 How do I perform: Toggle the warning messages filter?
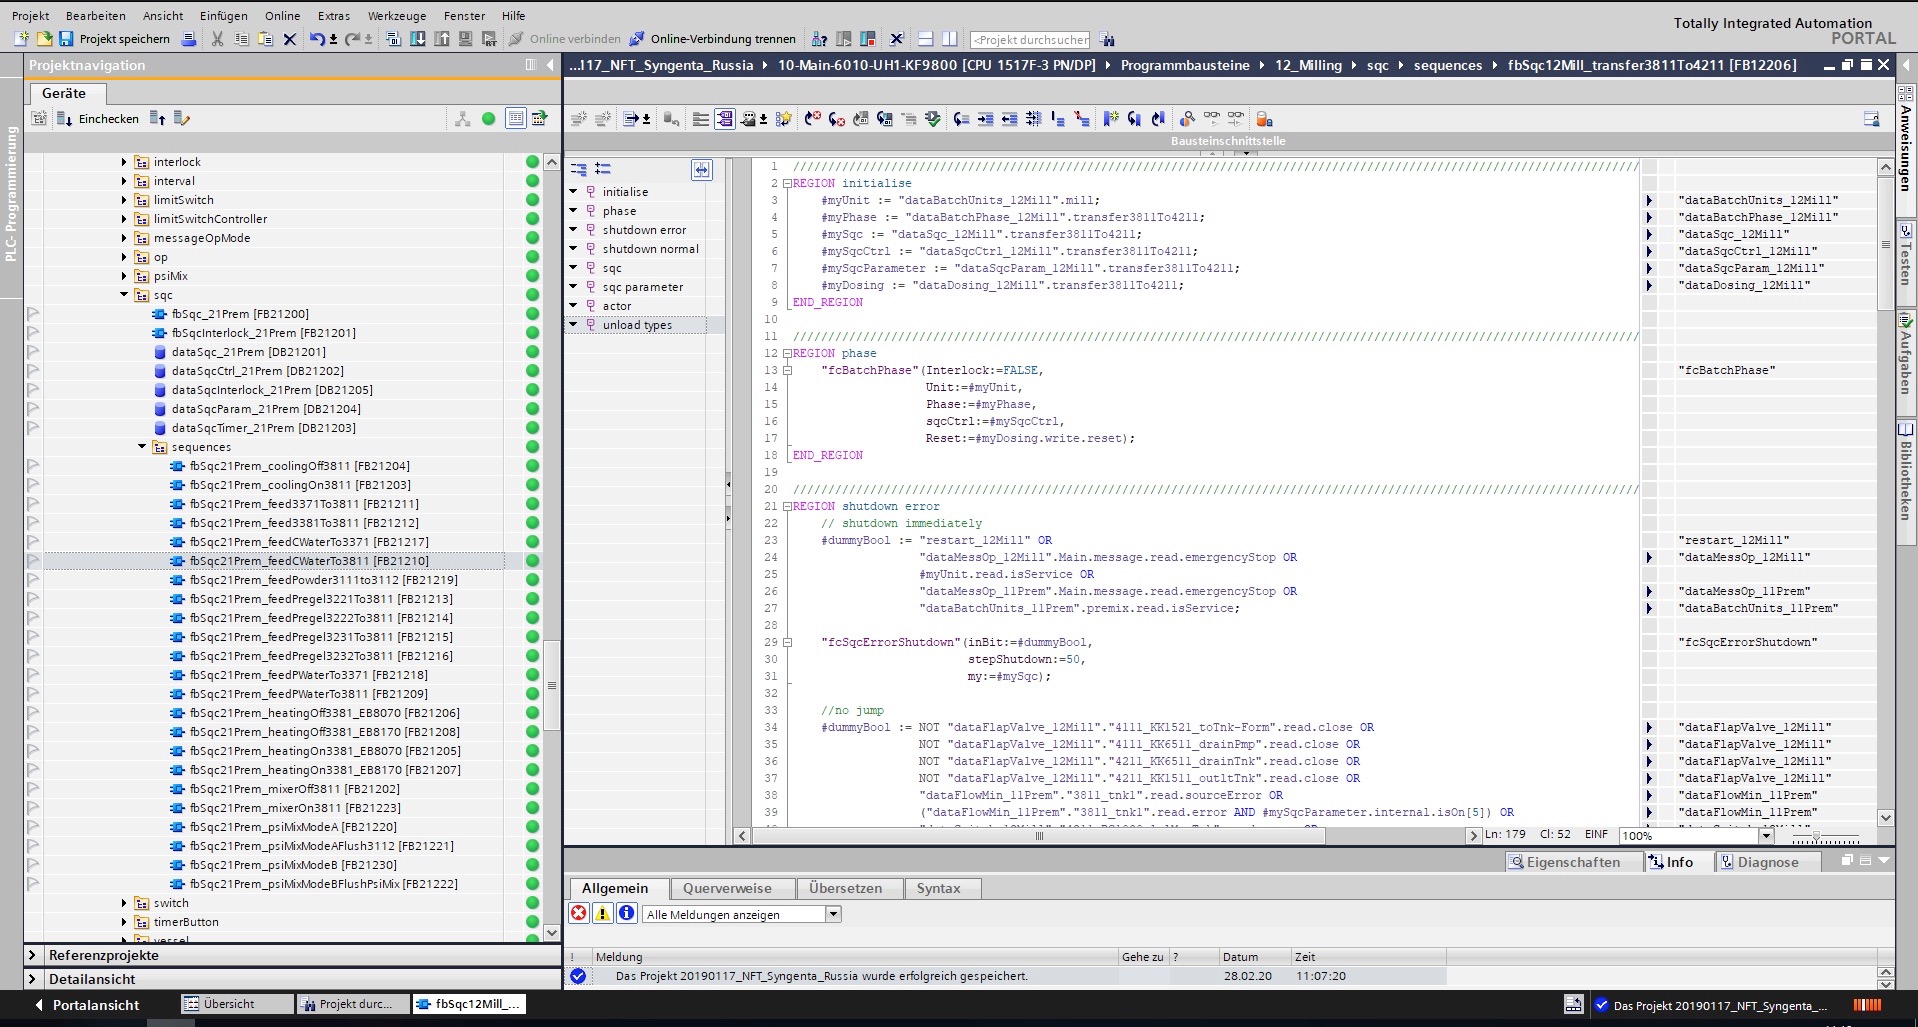click(x=602, y=913)
